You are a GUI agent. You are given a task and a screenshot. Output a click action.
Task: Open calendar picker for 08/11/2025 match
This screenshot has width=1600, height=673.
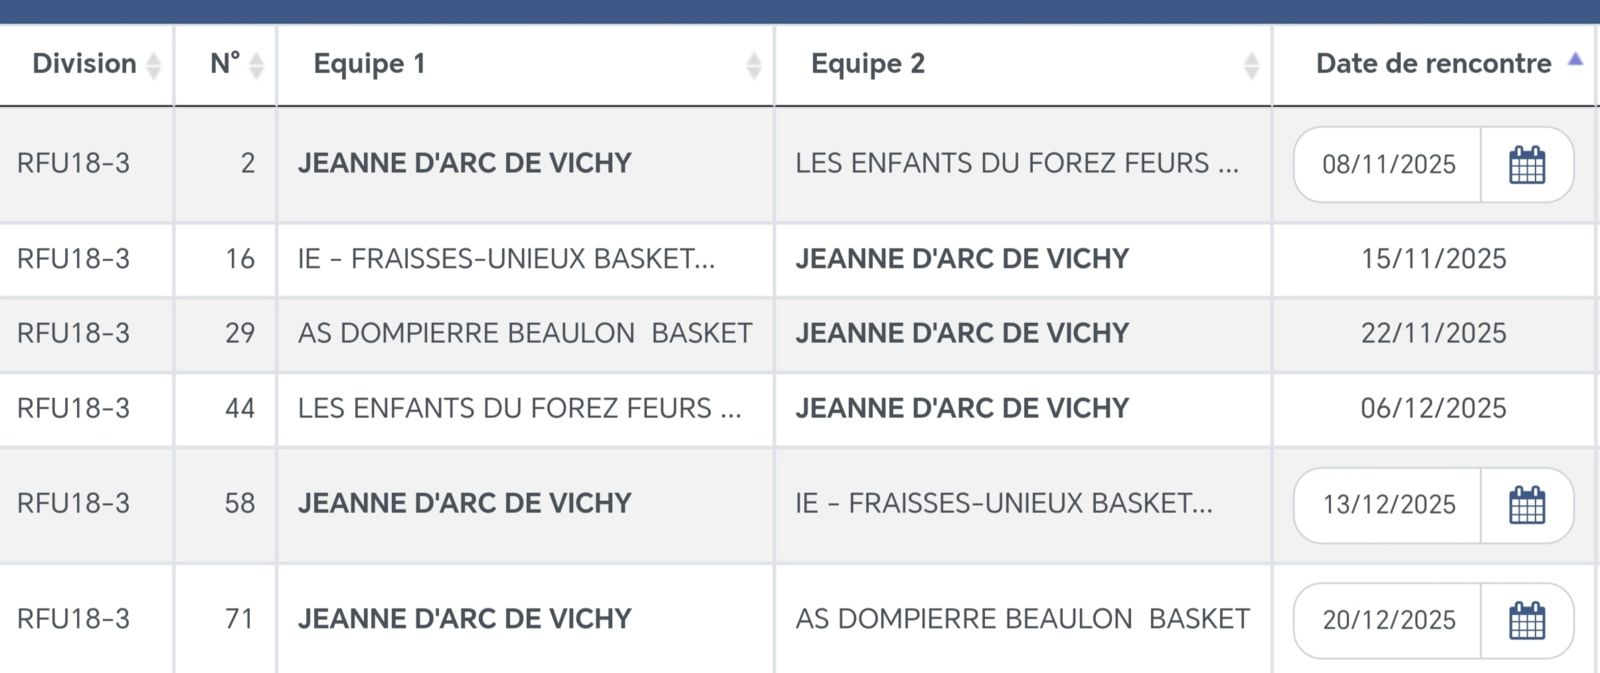click(1526, 165)
